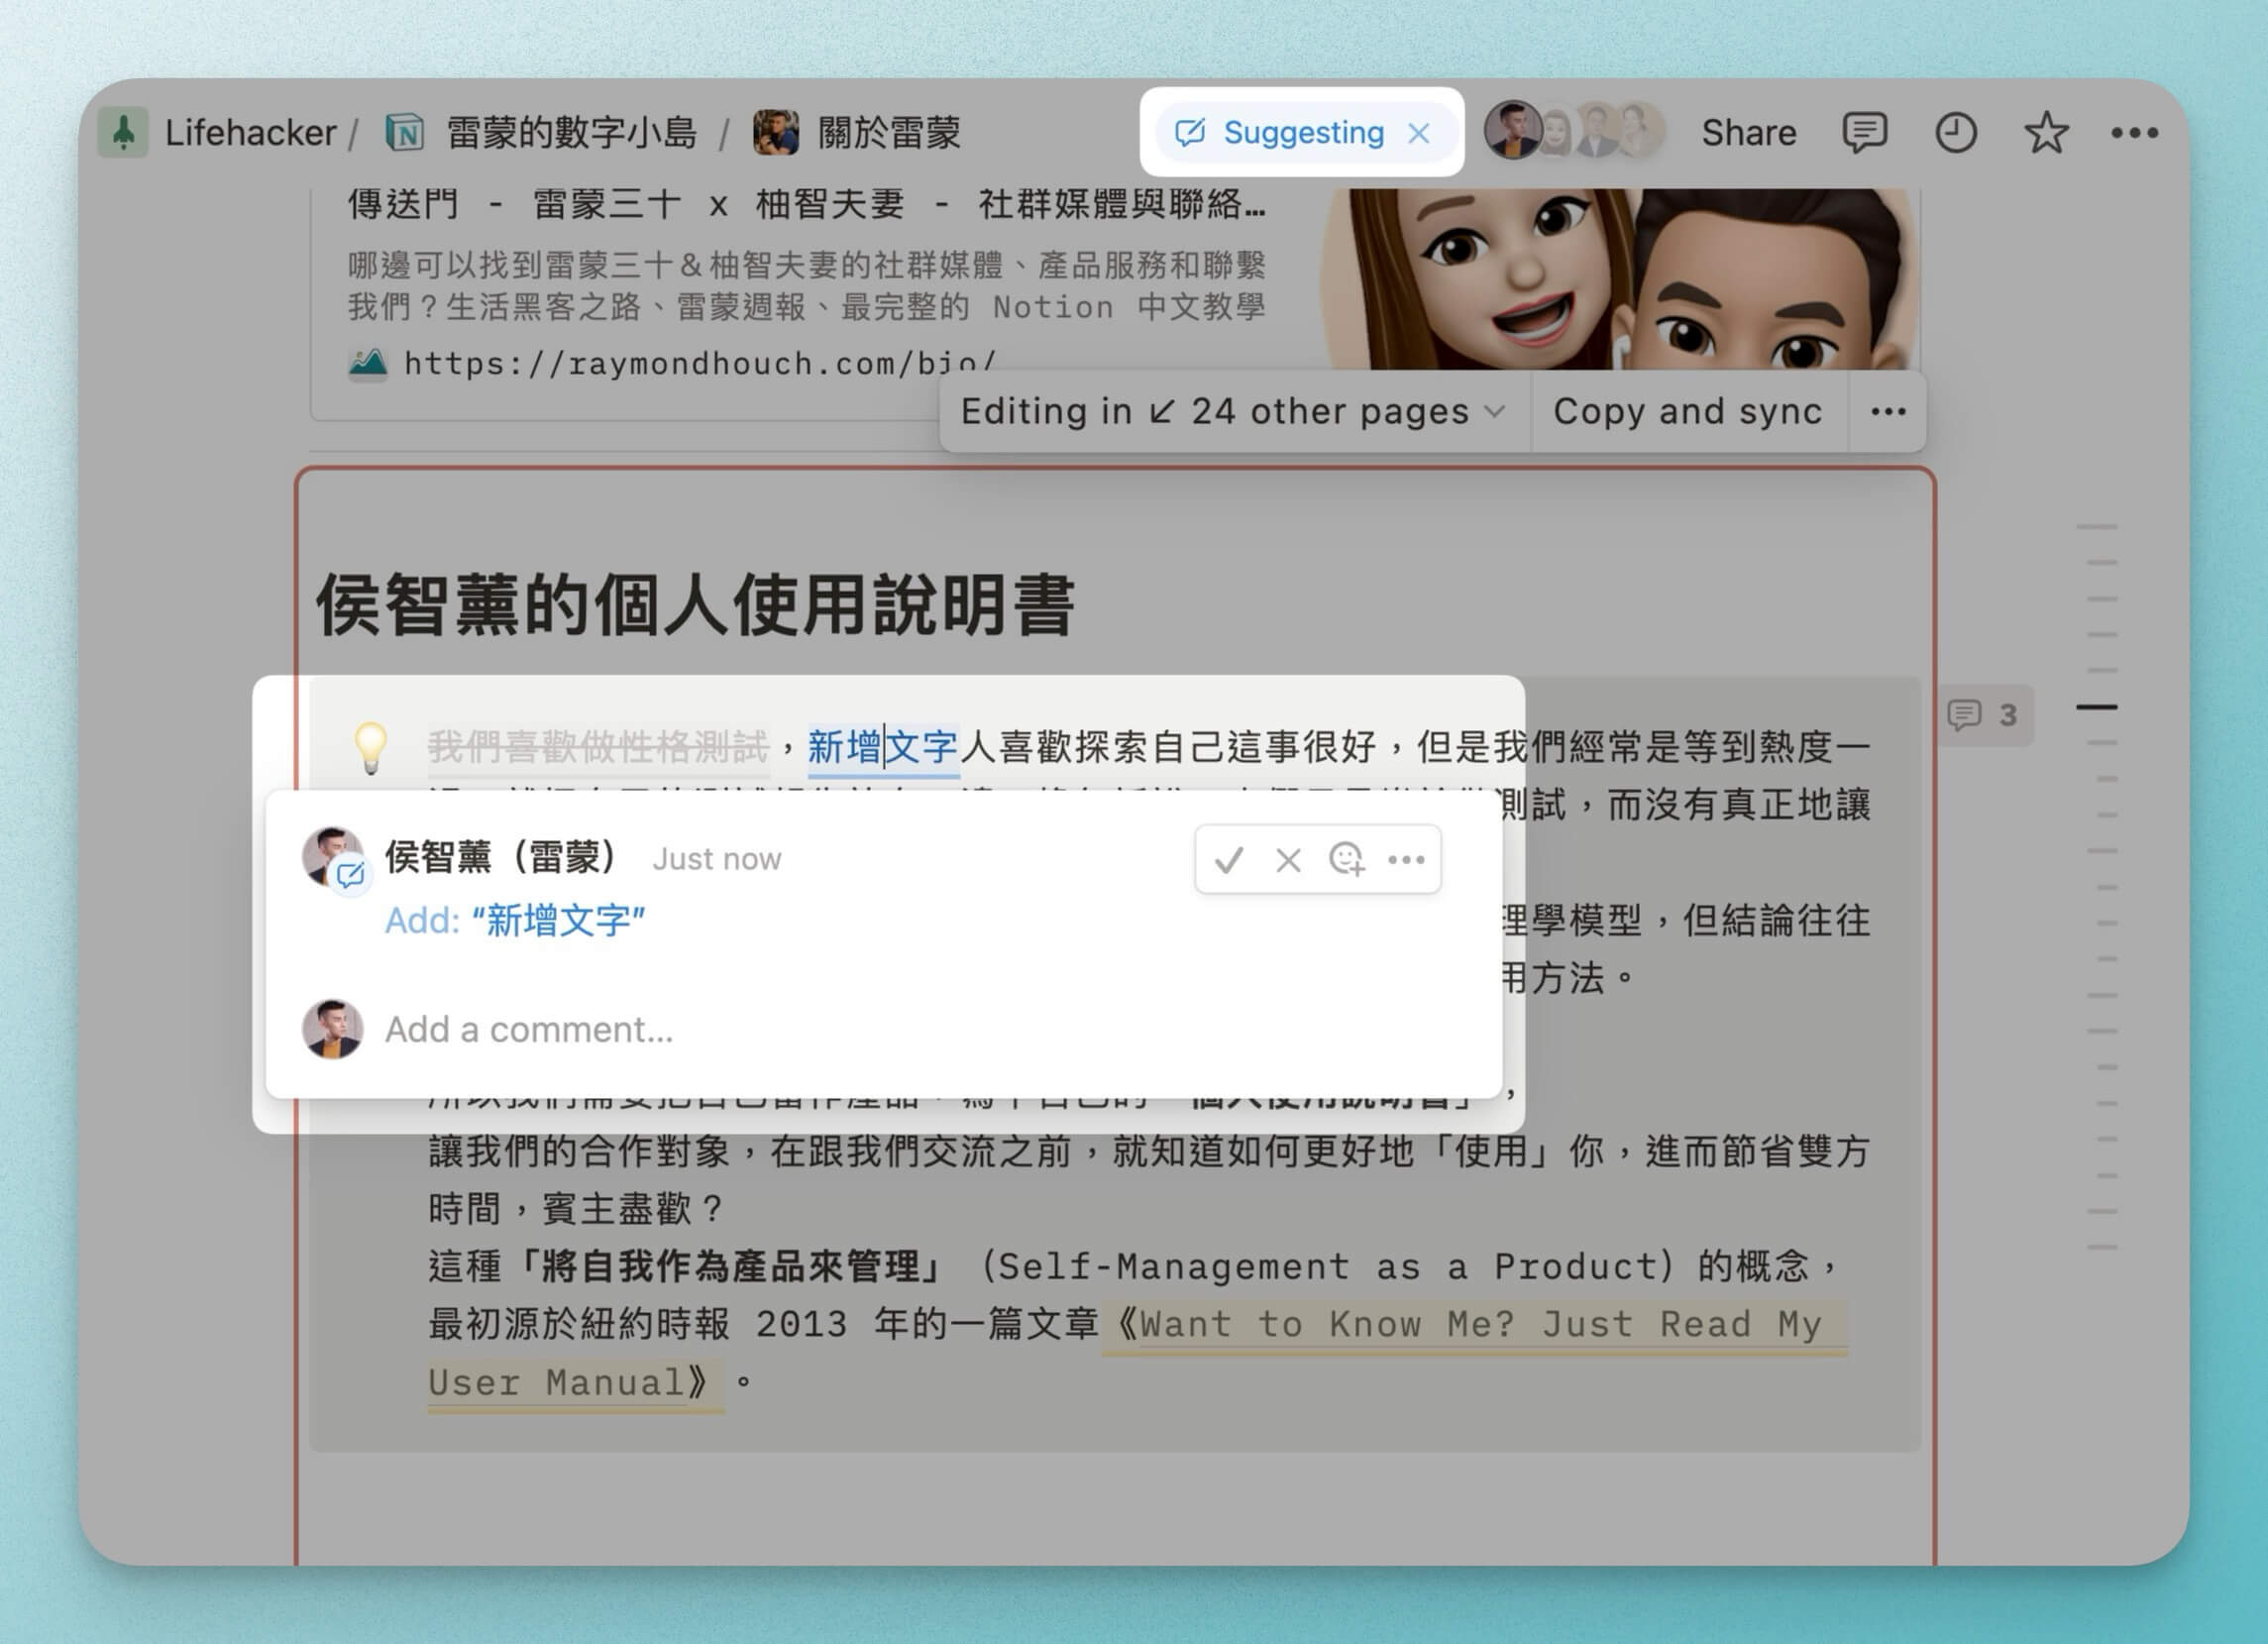The width and height of the screenshot is (2268, 1644).
Task: Open the 3 comments indicator beside callout
Action: 1983,714
